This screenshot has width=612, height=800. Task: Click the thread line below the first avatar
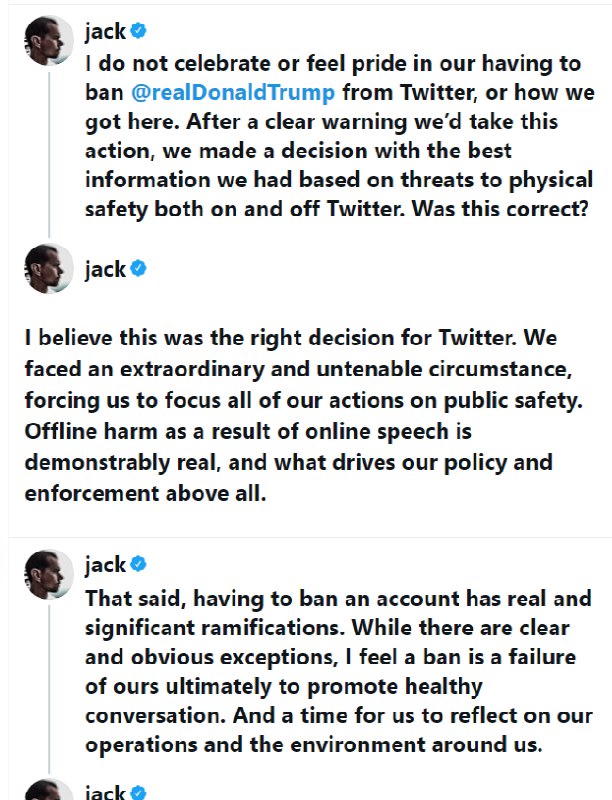48,150
